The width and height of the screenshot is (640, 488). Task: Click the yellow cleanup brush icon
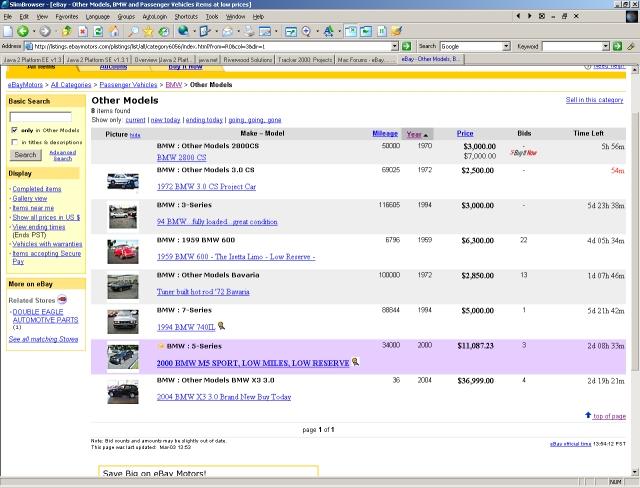(x=396, y=31)
